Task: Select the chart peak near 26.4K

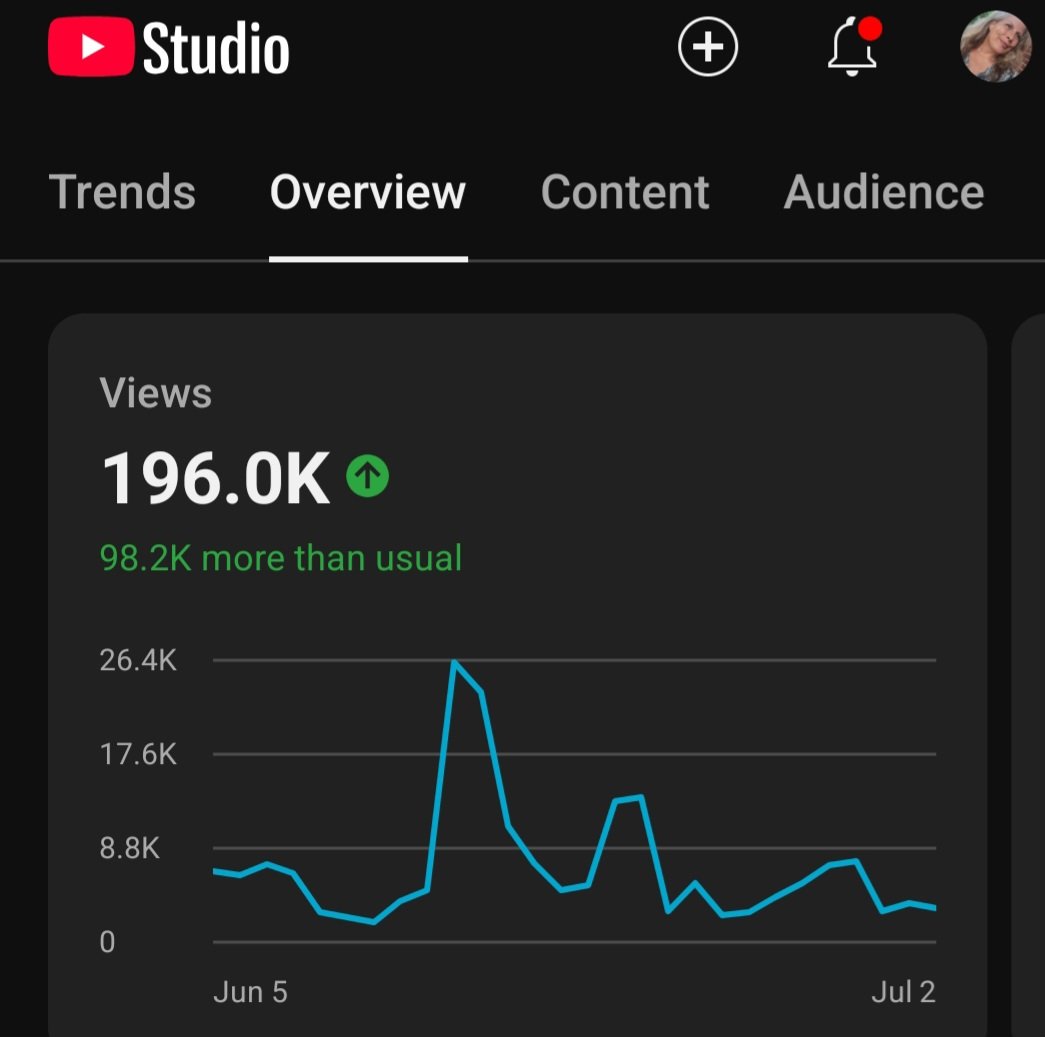Action: click(456, 662)
